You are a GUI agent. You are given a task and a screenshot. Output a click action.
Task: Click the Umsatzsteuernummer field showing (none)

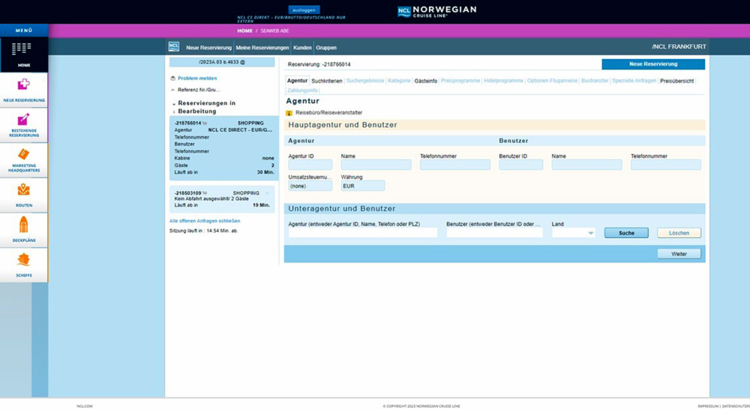310,186
